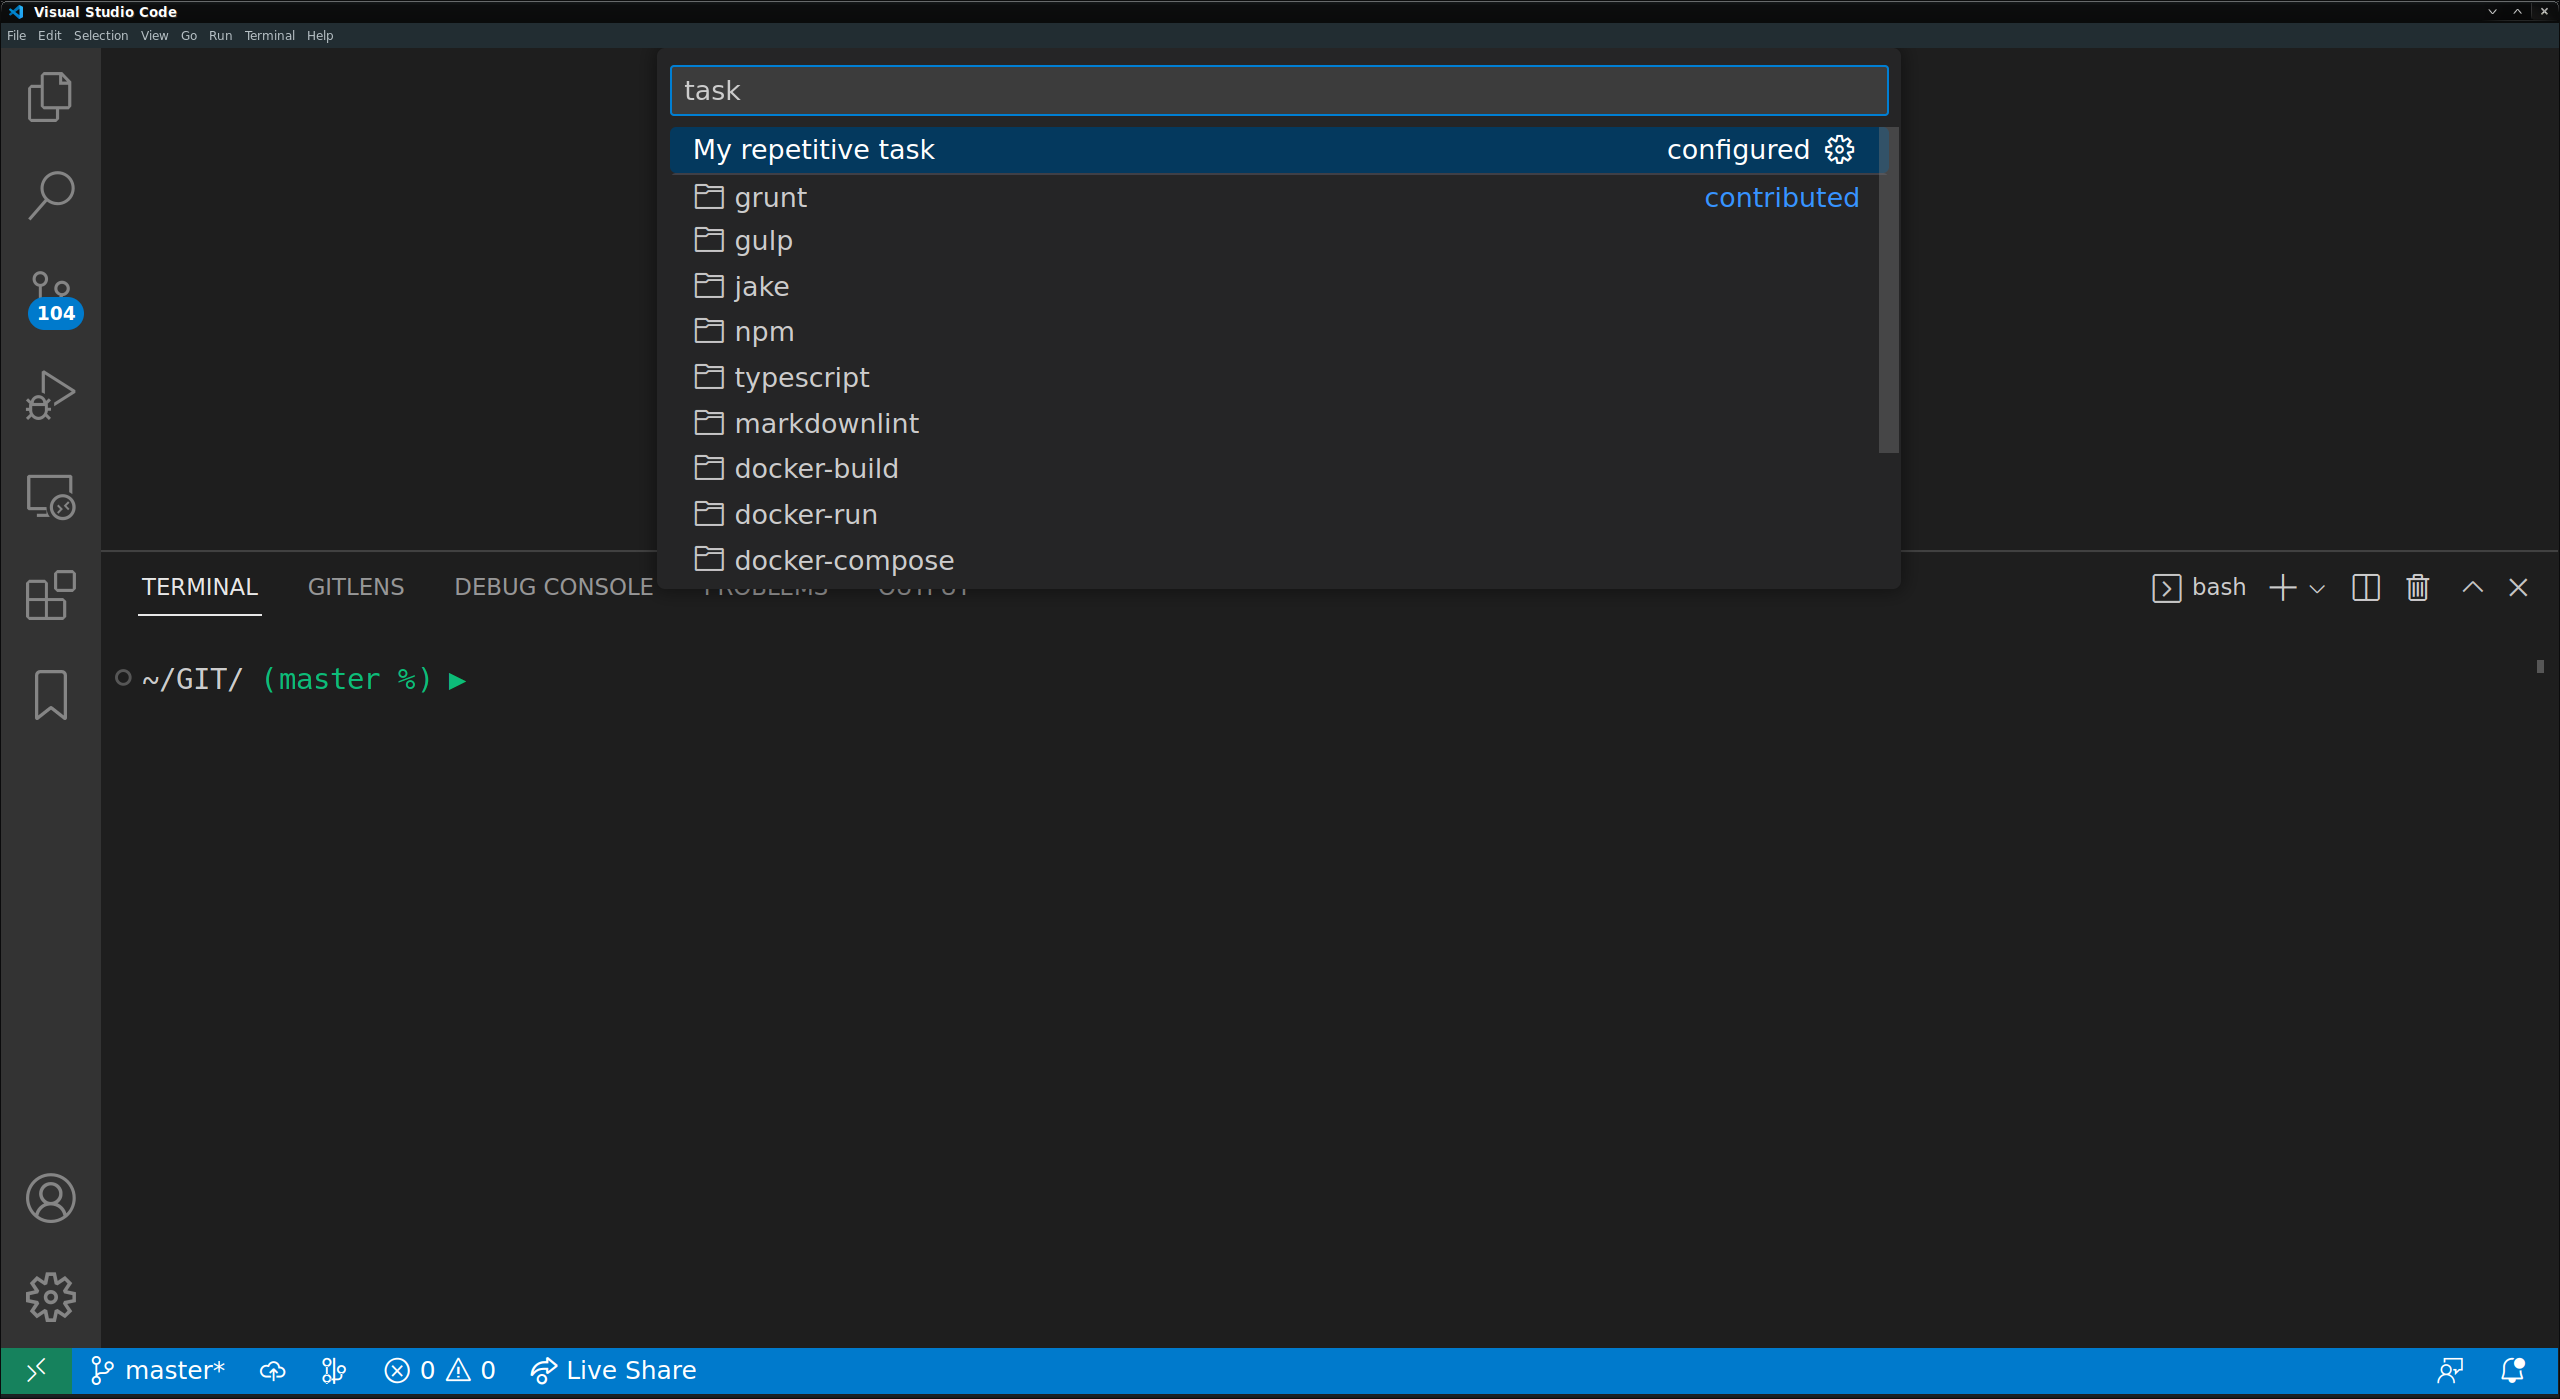The image size is (2560, 1399).
Task: Maximize the panel with chevron up
Action: 2472,587
